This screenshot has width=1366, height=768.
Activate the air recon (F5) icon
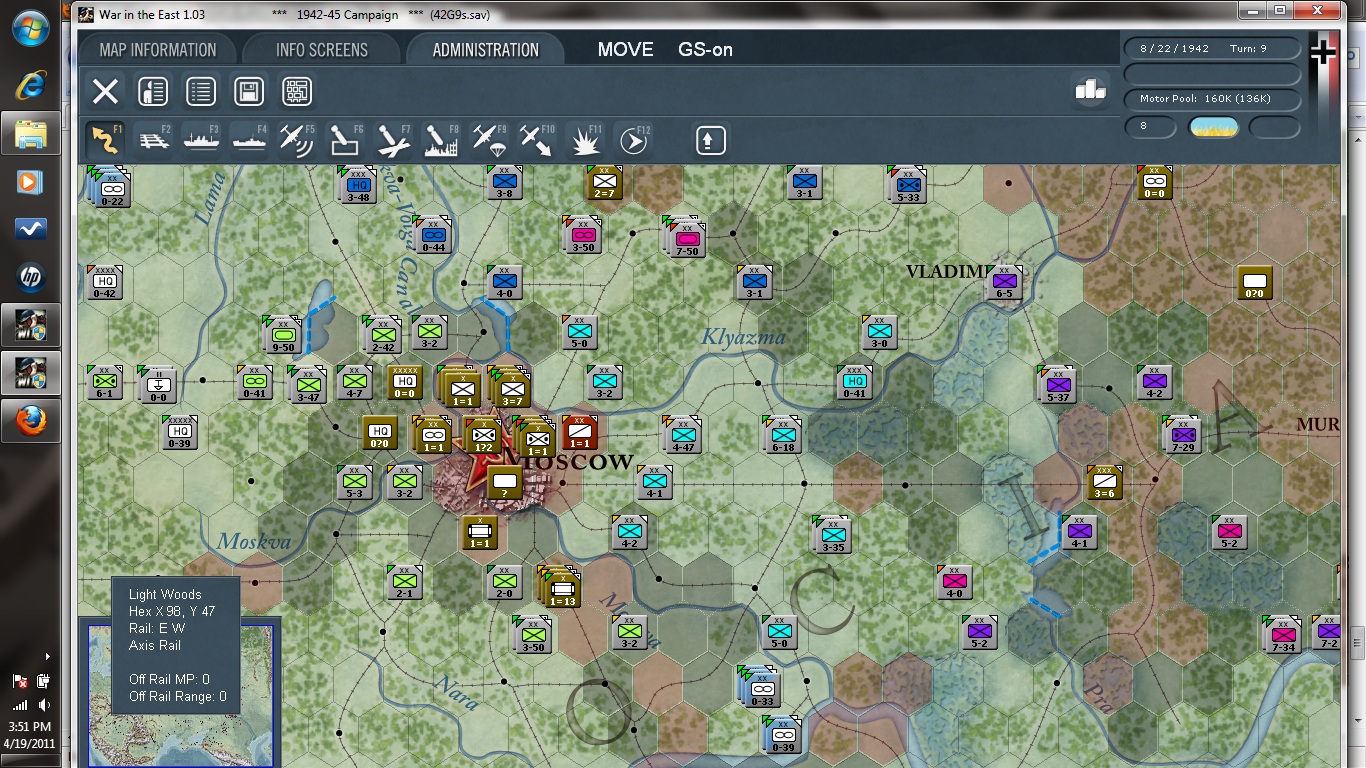pos(297,139)
